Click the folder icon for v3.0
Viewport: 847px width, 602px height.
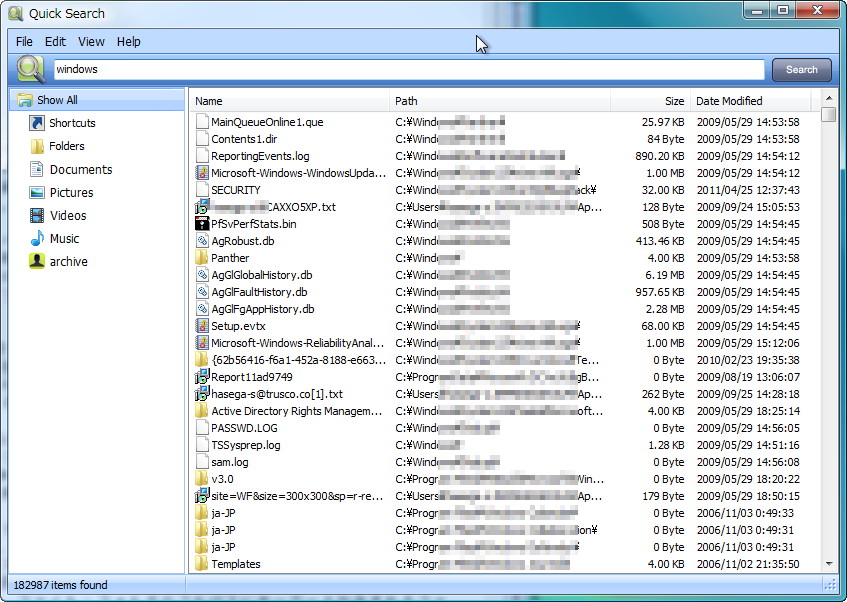(x=201, y=479)
